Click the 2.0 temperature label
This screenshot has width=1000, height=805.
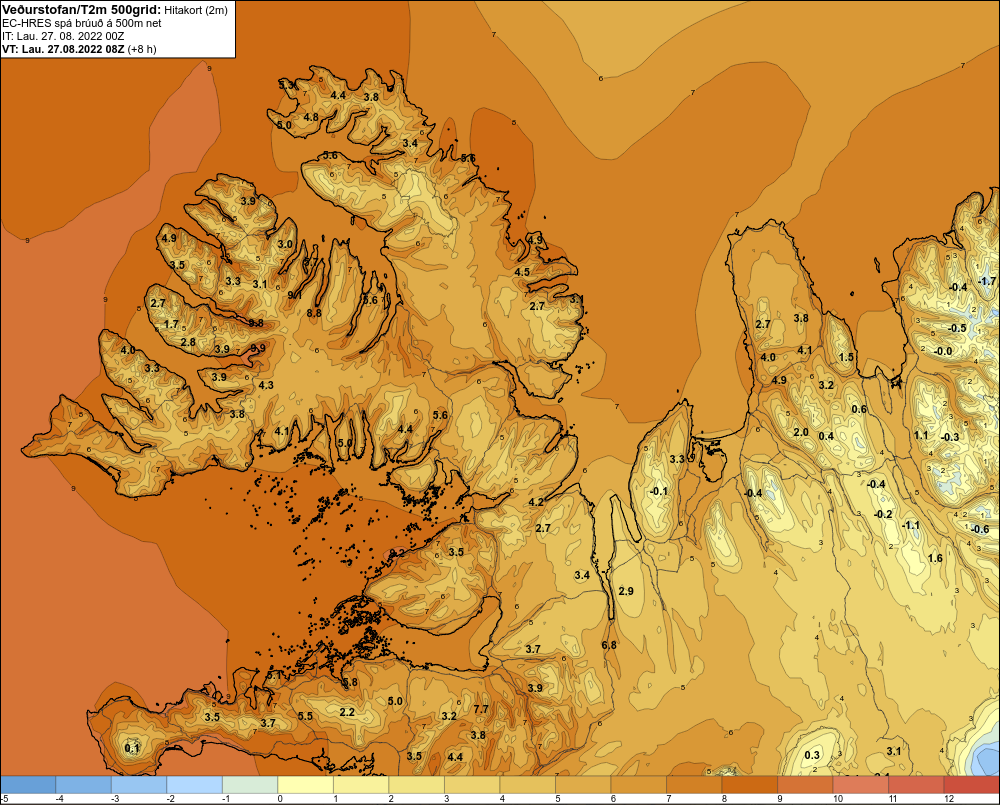[x=801, y=432]
